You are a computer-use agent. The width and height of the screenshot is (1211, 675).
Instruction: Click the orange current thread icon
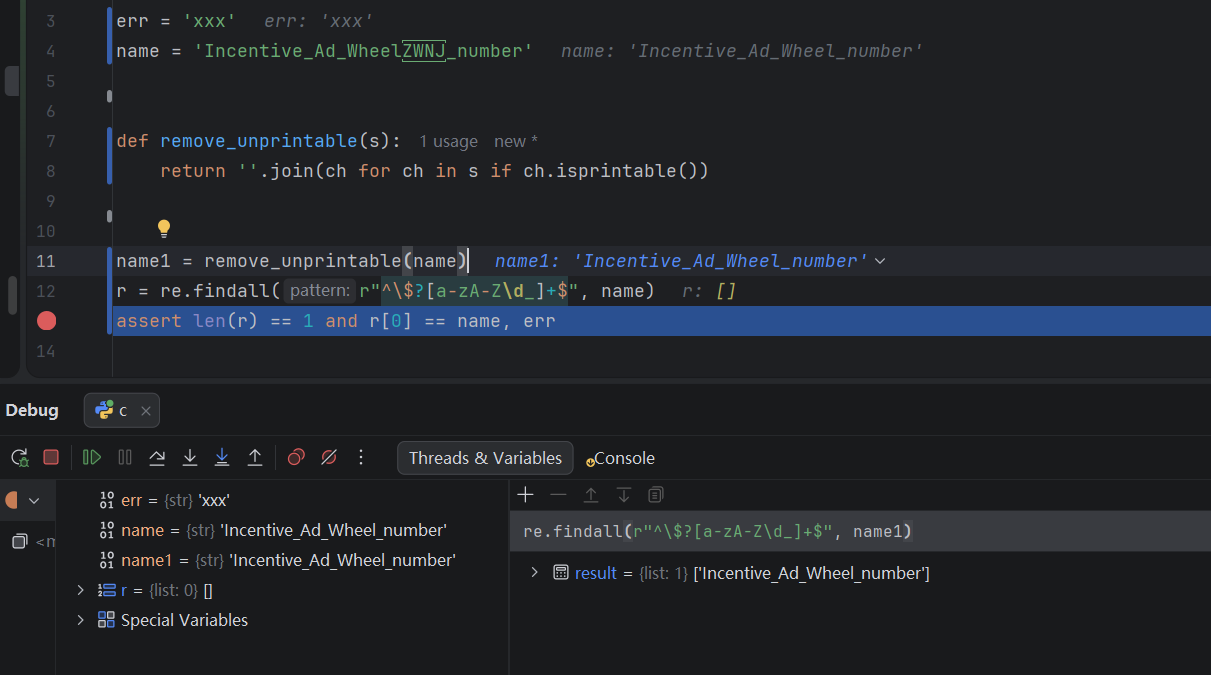point(12,500)
